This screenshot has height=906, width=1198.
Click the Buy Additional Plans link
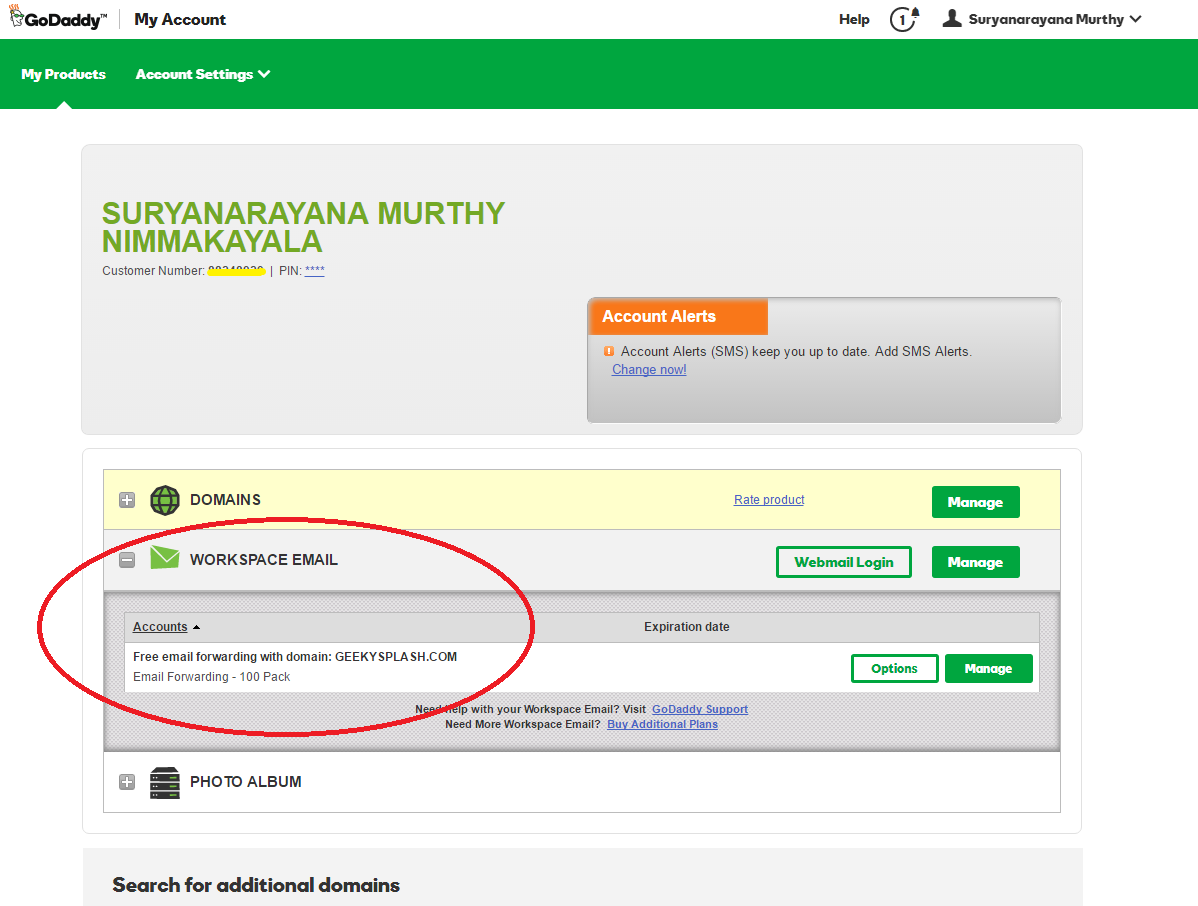coord(662,724)
